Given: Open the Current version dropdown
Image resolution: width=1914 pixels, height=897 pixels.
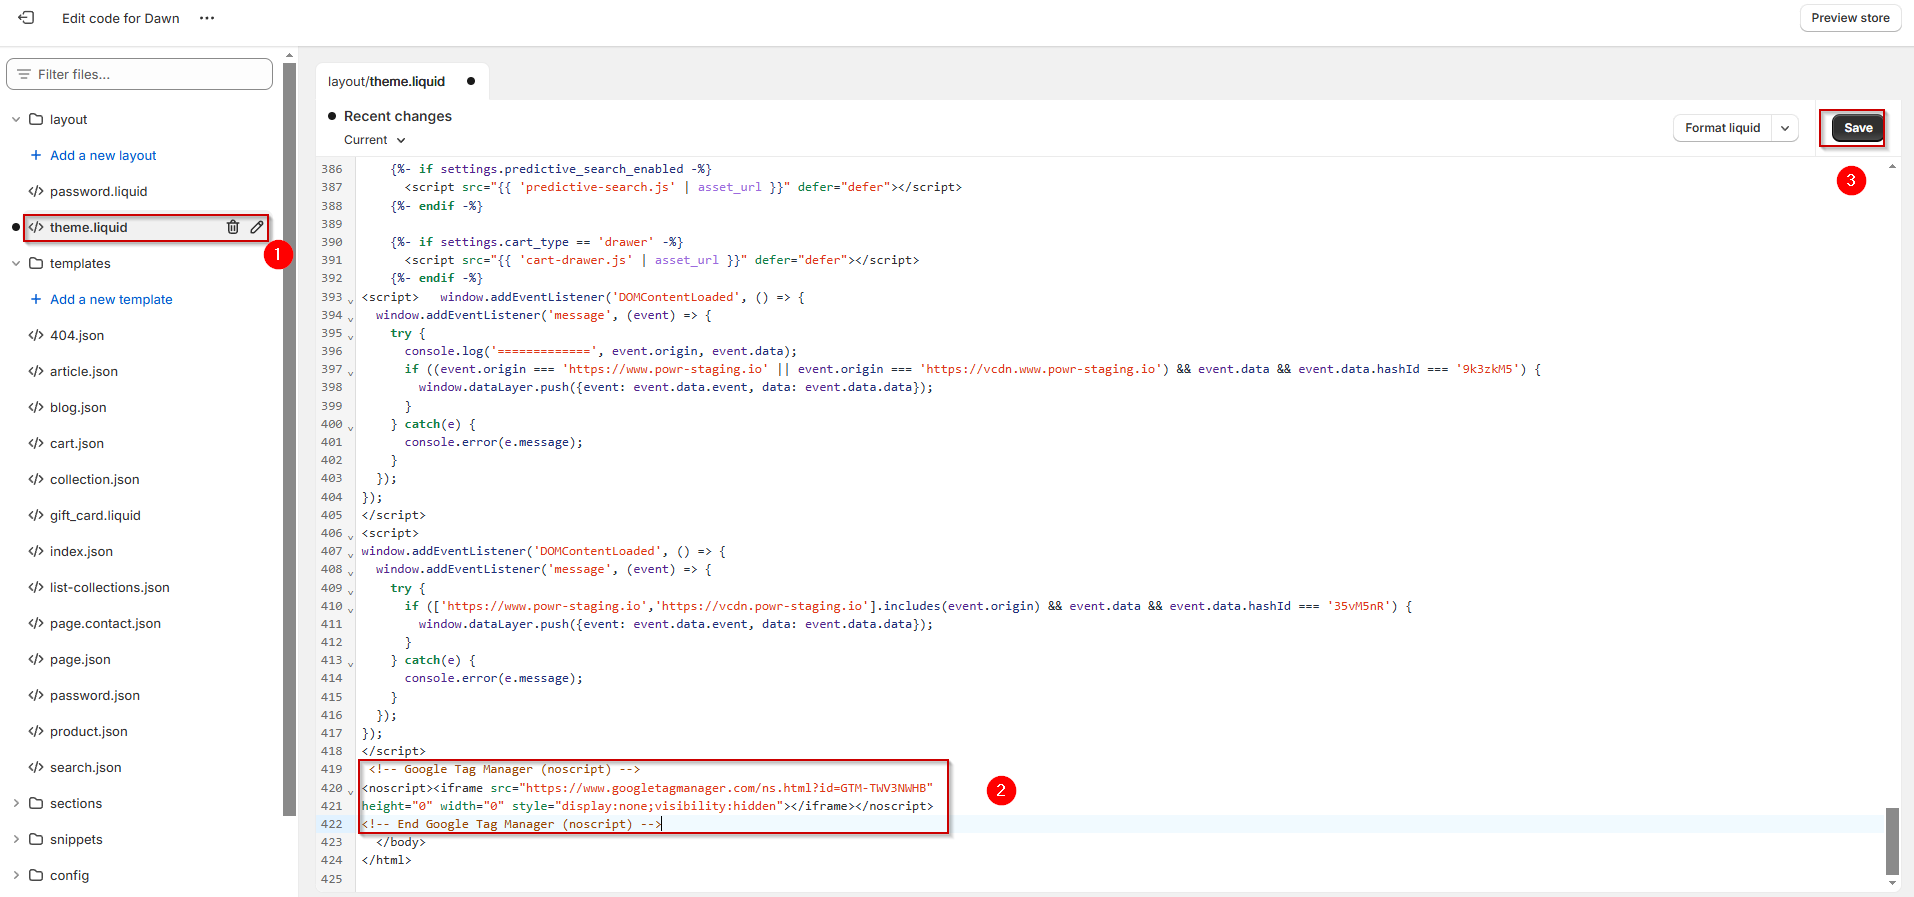Looking at the screenshot, I should pyautogui.click(x=375, y=140).
